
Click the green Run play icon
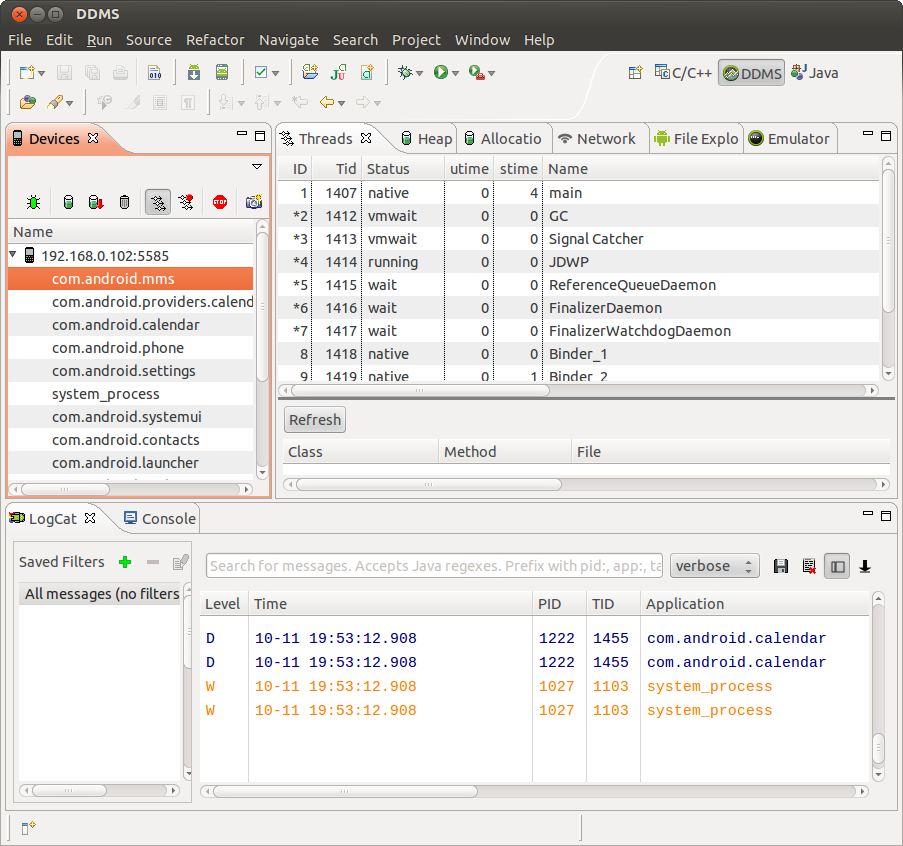[x=441, y=73]
